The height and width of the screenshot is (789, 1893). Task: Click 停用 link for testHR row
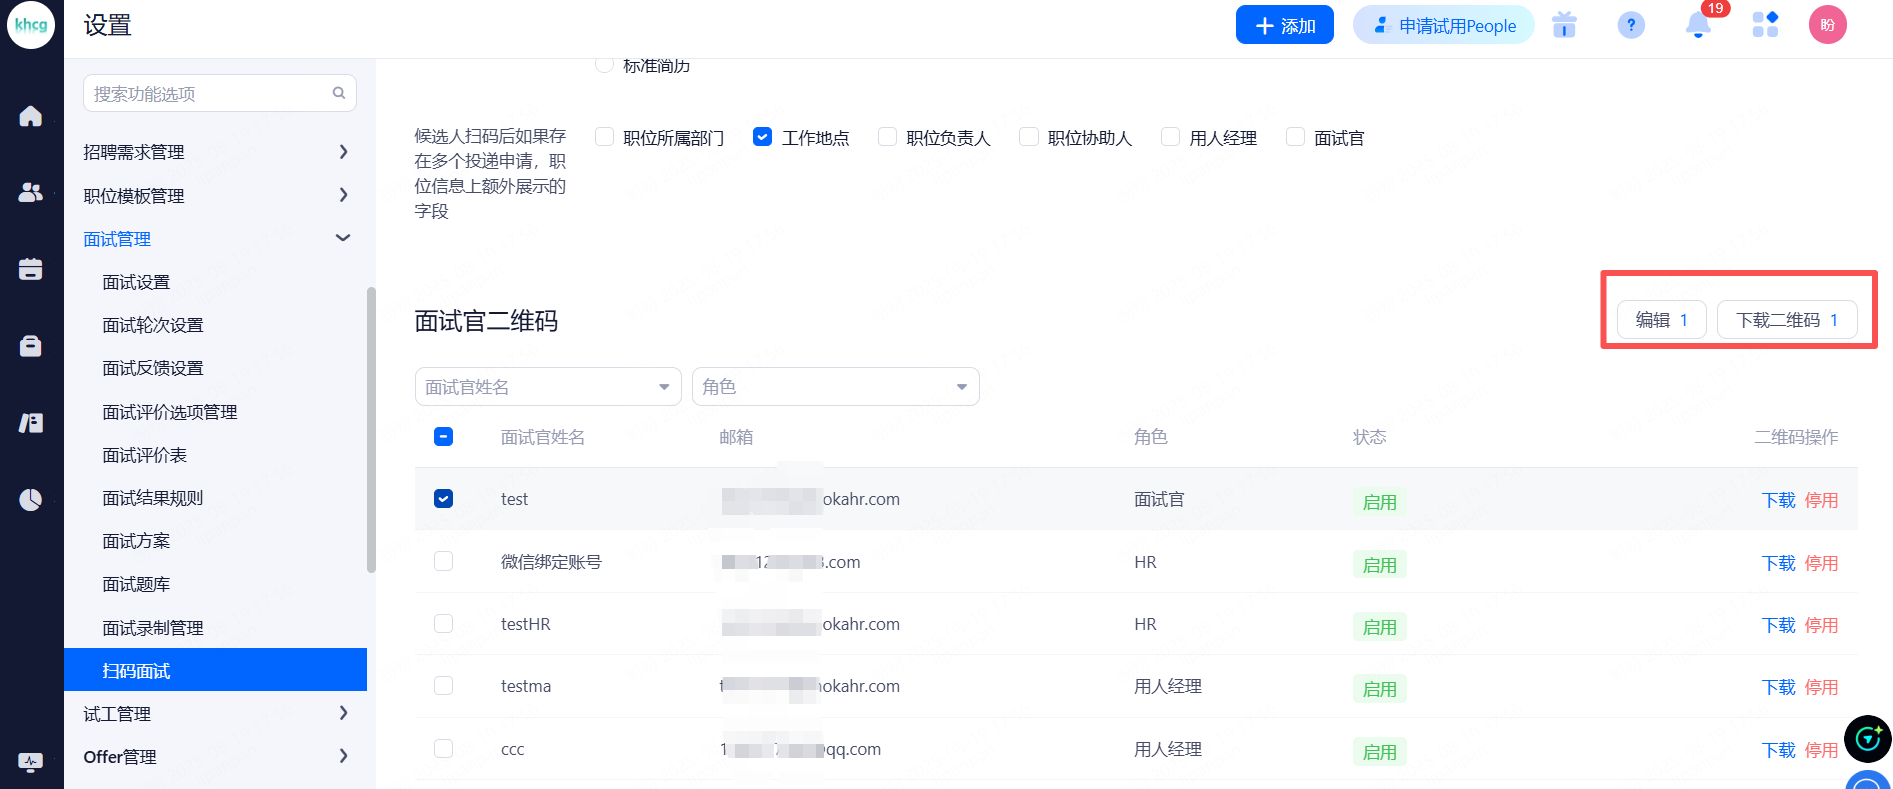point(1821,625)
